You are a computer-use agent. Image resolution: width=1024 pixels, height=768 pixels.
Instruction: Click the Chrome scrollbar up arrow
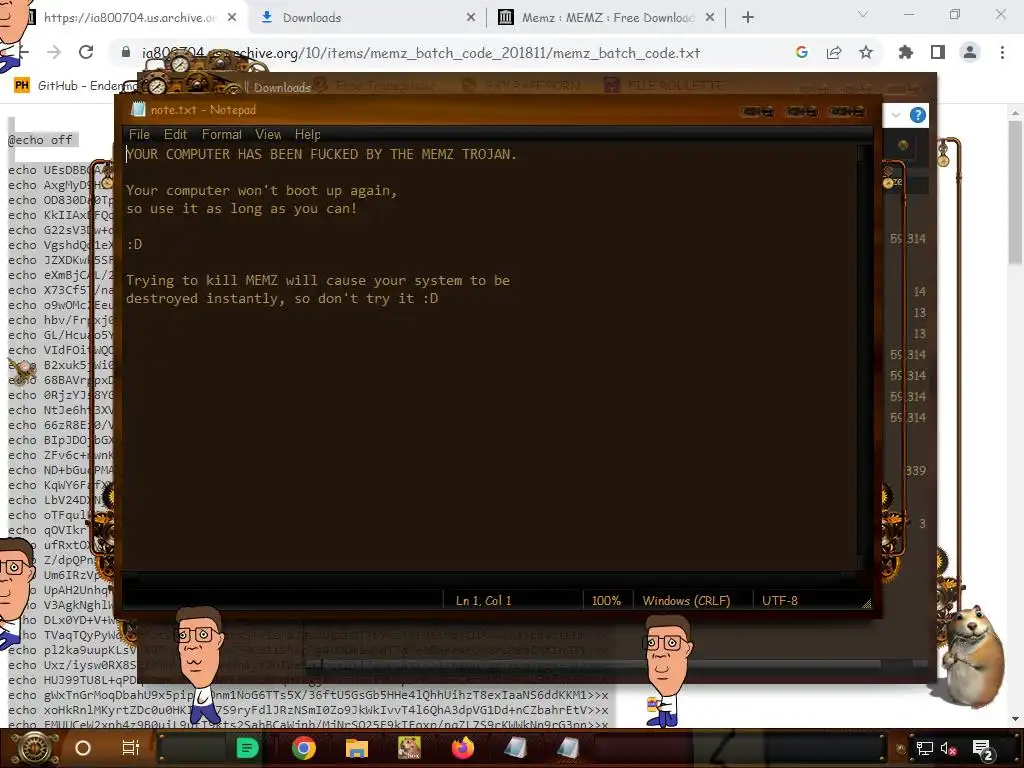click(1015, 112)
